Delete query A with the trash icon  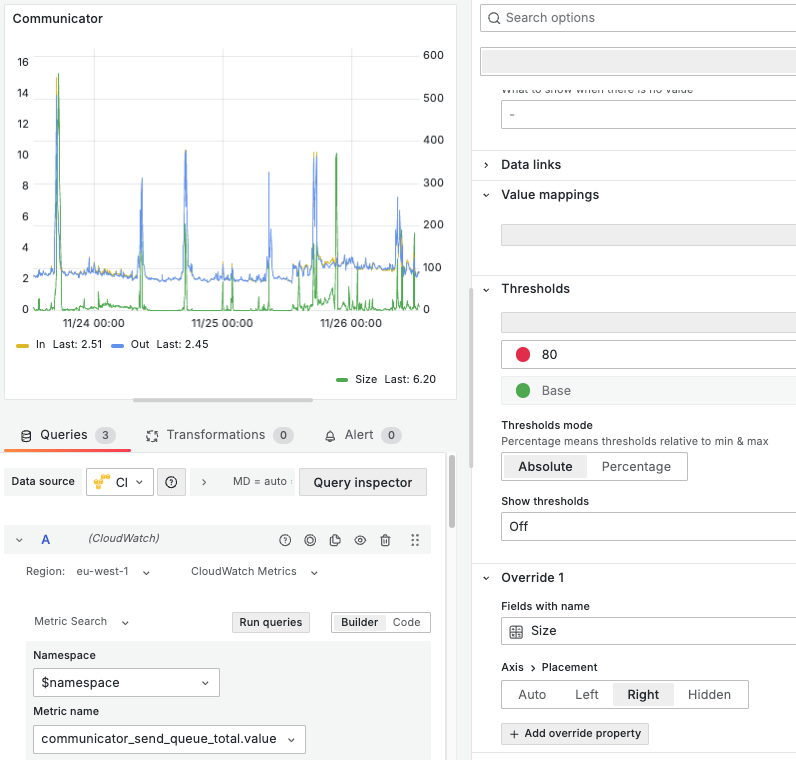(x=385, y=540)
